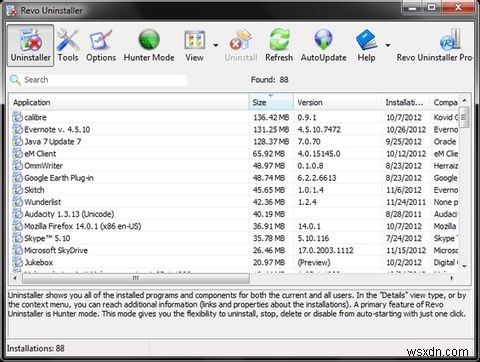Click the eM Client entry name
Screen dimensions: 480x362
(40, 153)
